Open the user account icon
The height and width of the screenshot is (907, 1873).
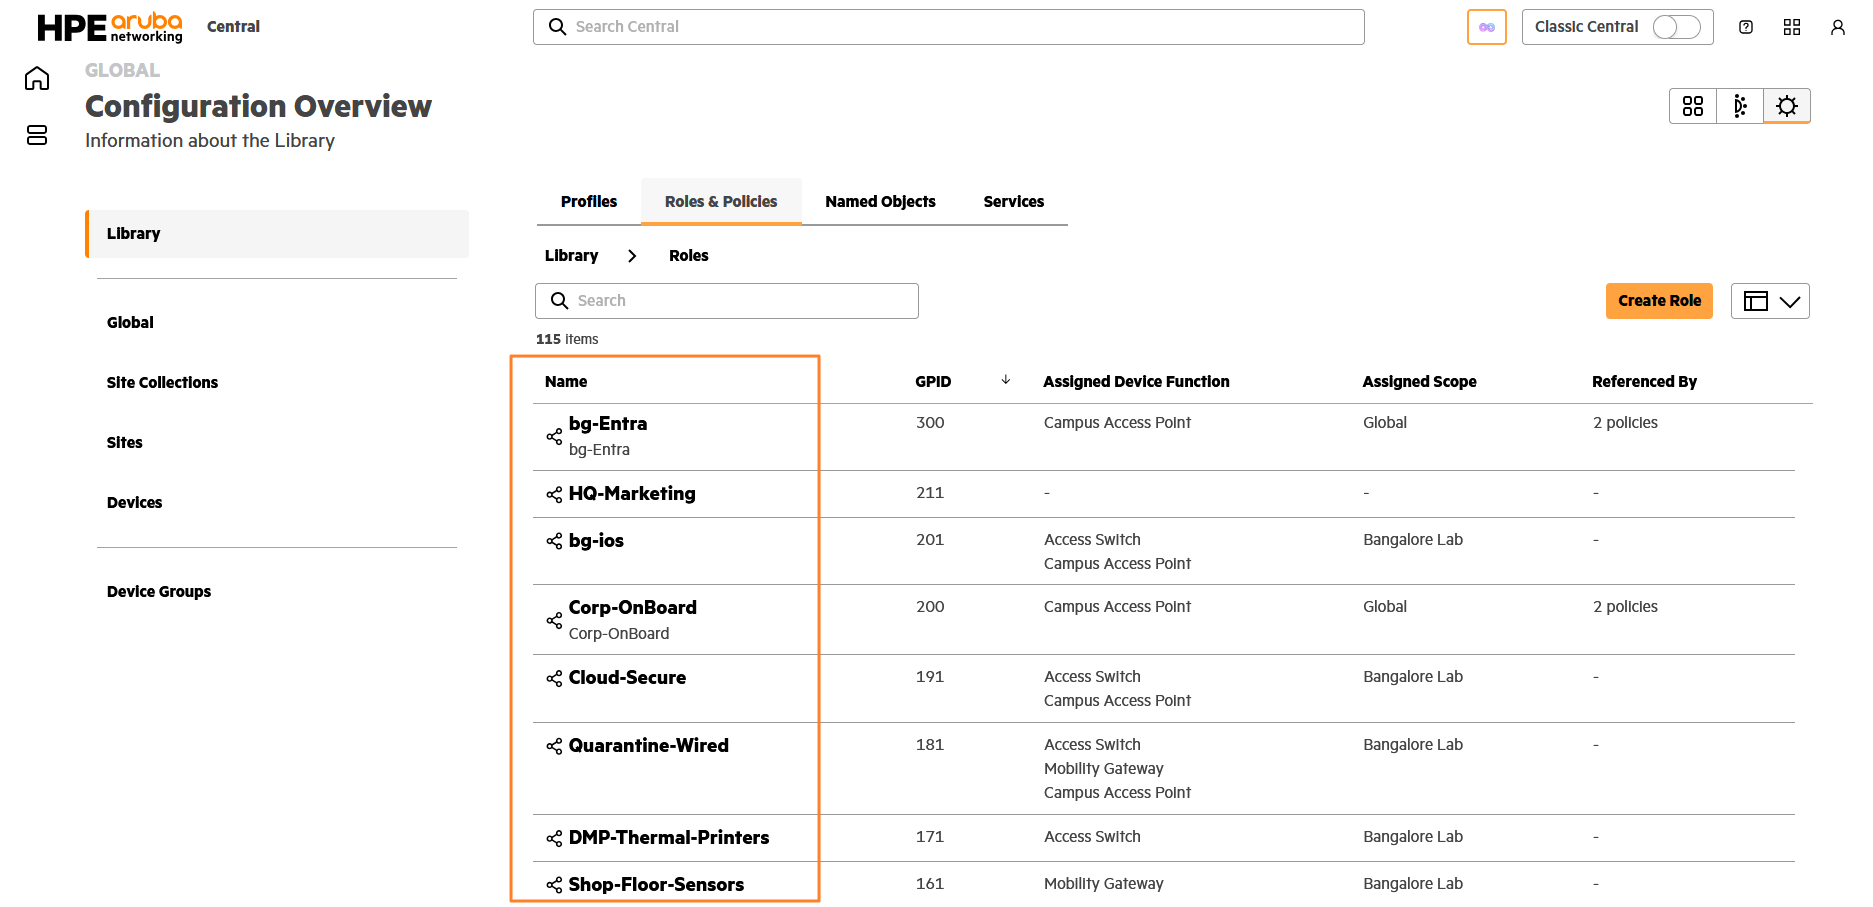[x=1838, y=27]
